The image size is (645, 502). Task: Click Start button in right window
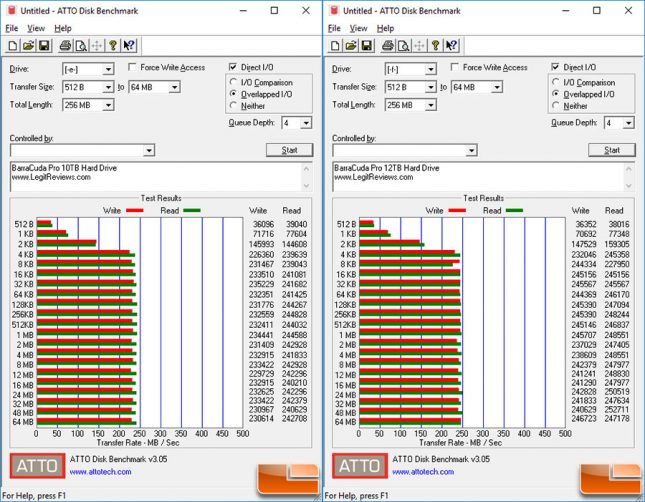(612, 150)
